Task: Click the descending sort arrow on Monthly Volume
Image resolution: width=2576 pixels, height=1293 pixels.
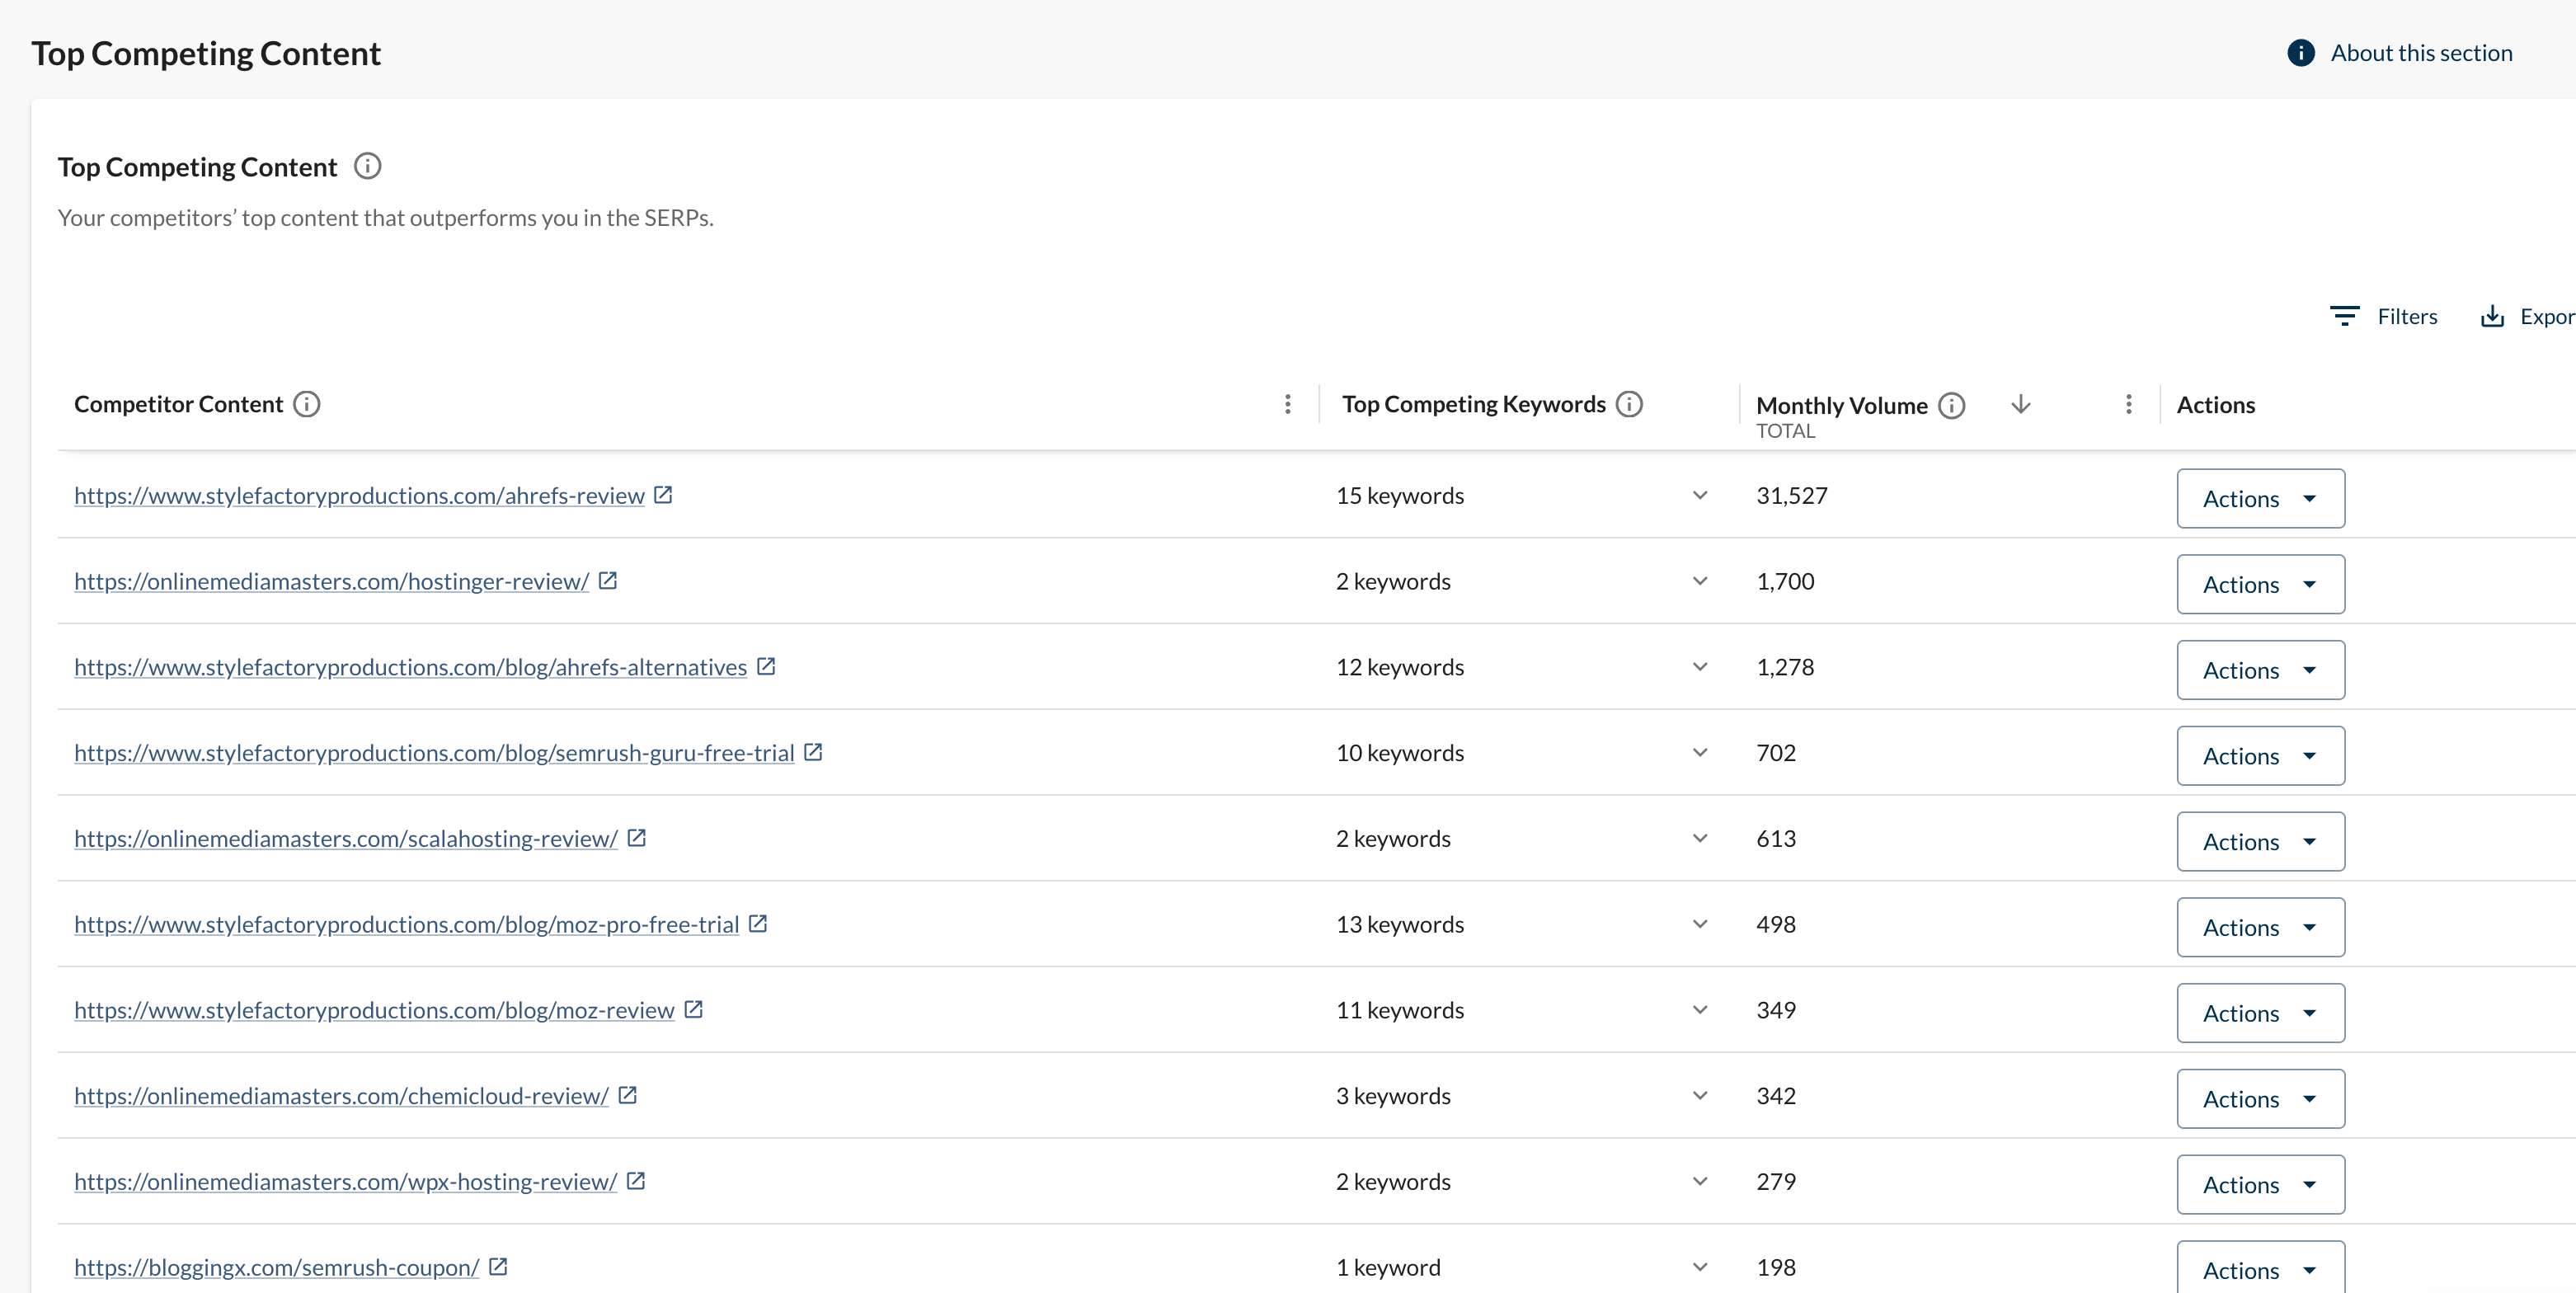Action: [2020, 405]
